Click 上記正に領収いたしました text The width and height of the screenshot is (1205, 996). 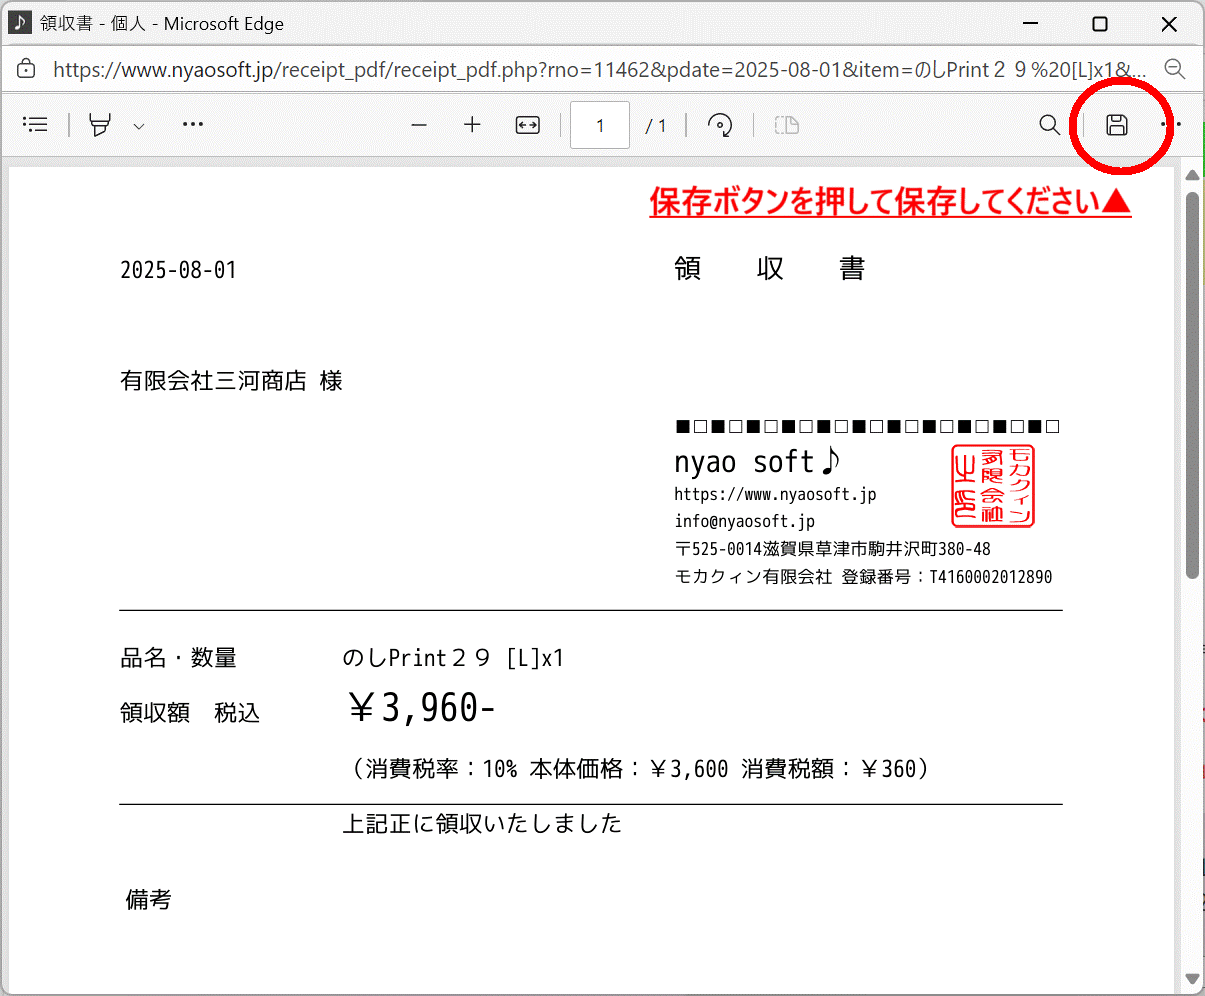point(482,824)
